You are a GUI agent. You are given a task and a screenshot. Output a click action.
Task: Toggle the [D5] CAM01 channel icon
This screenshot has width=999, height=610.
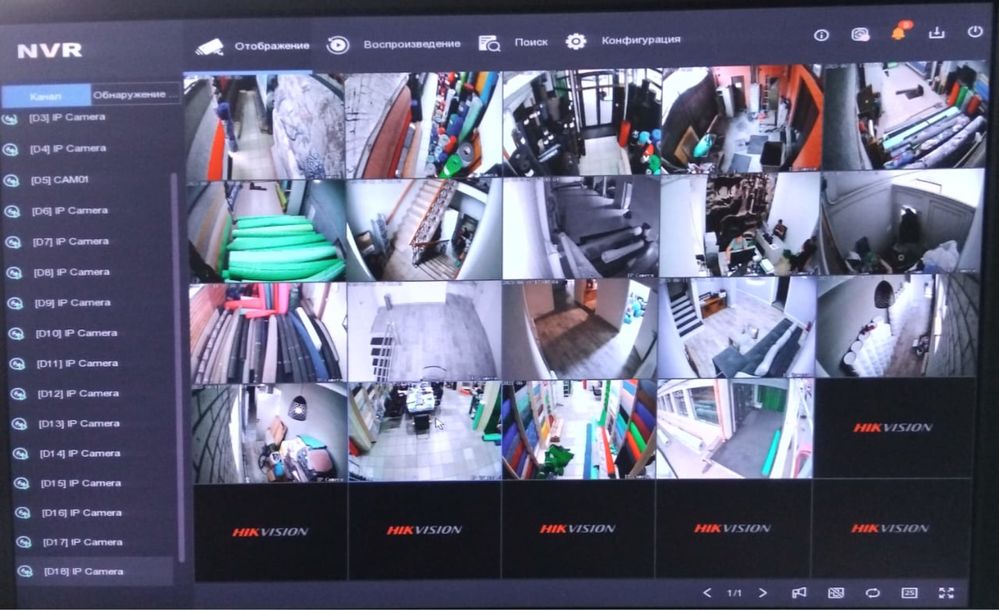tap(11, 181)
